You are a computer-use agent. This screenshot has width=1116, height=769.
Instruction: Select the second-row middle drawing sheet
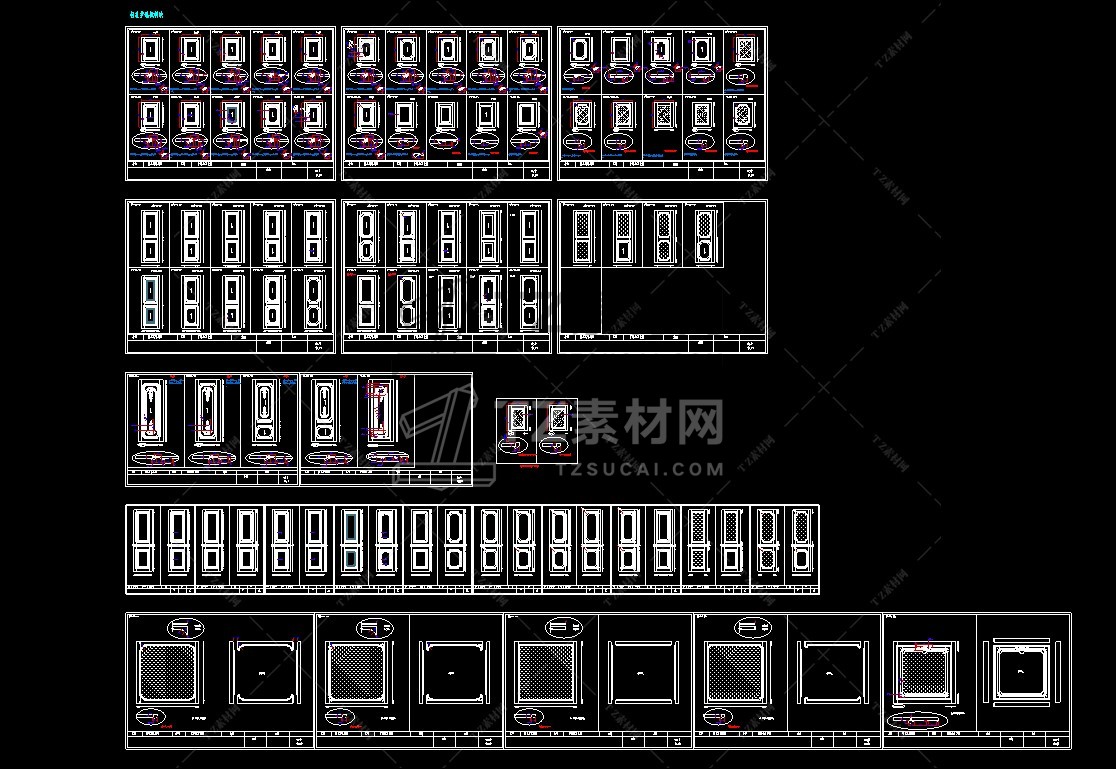[446, 276]
